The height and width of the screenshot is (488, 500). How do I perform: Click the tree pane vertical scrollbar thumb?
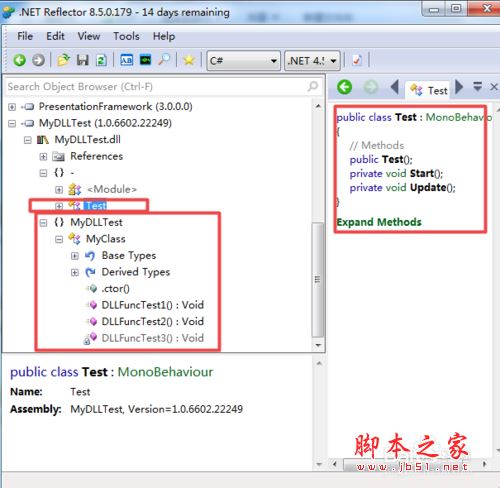tap(318, 279)
